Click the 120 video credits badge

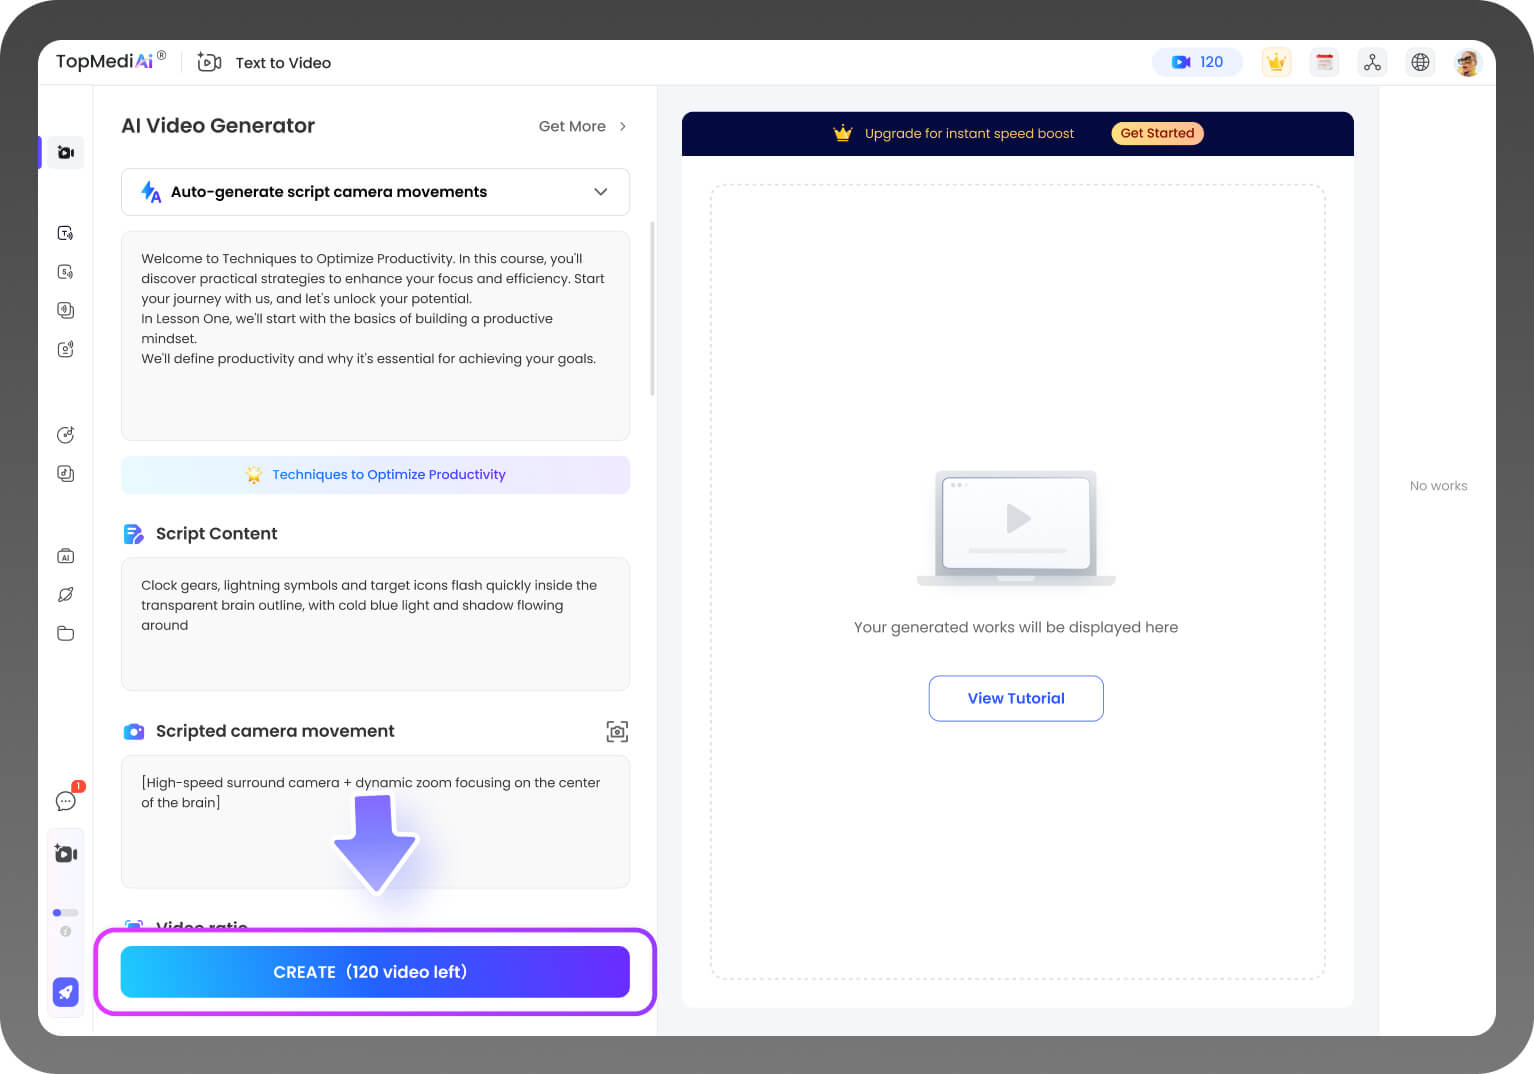pos(1197,62)
